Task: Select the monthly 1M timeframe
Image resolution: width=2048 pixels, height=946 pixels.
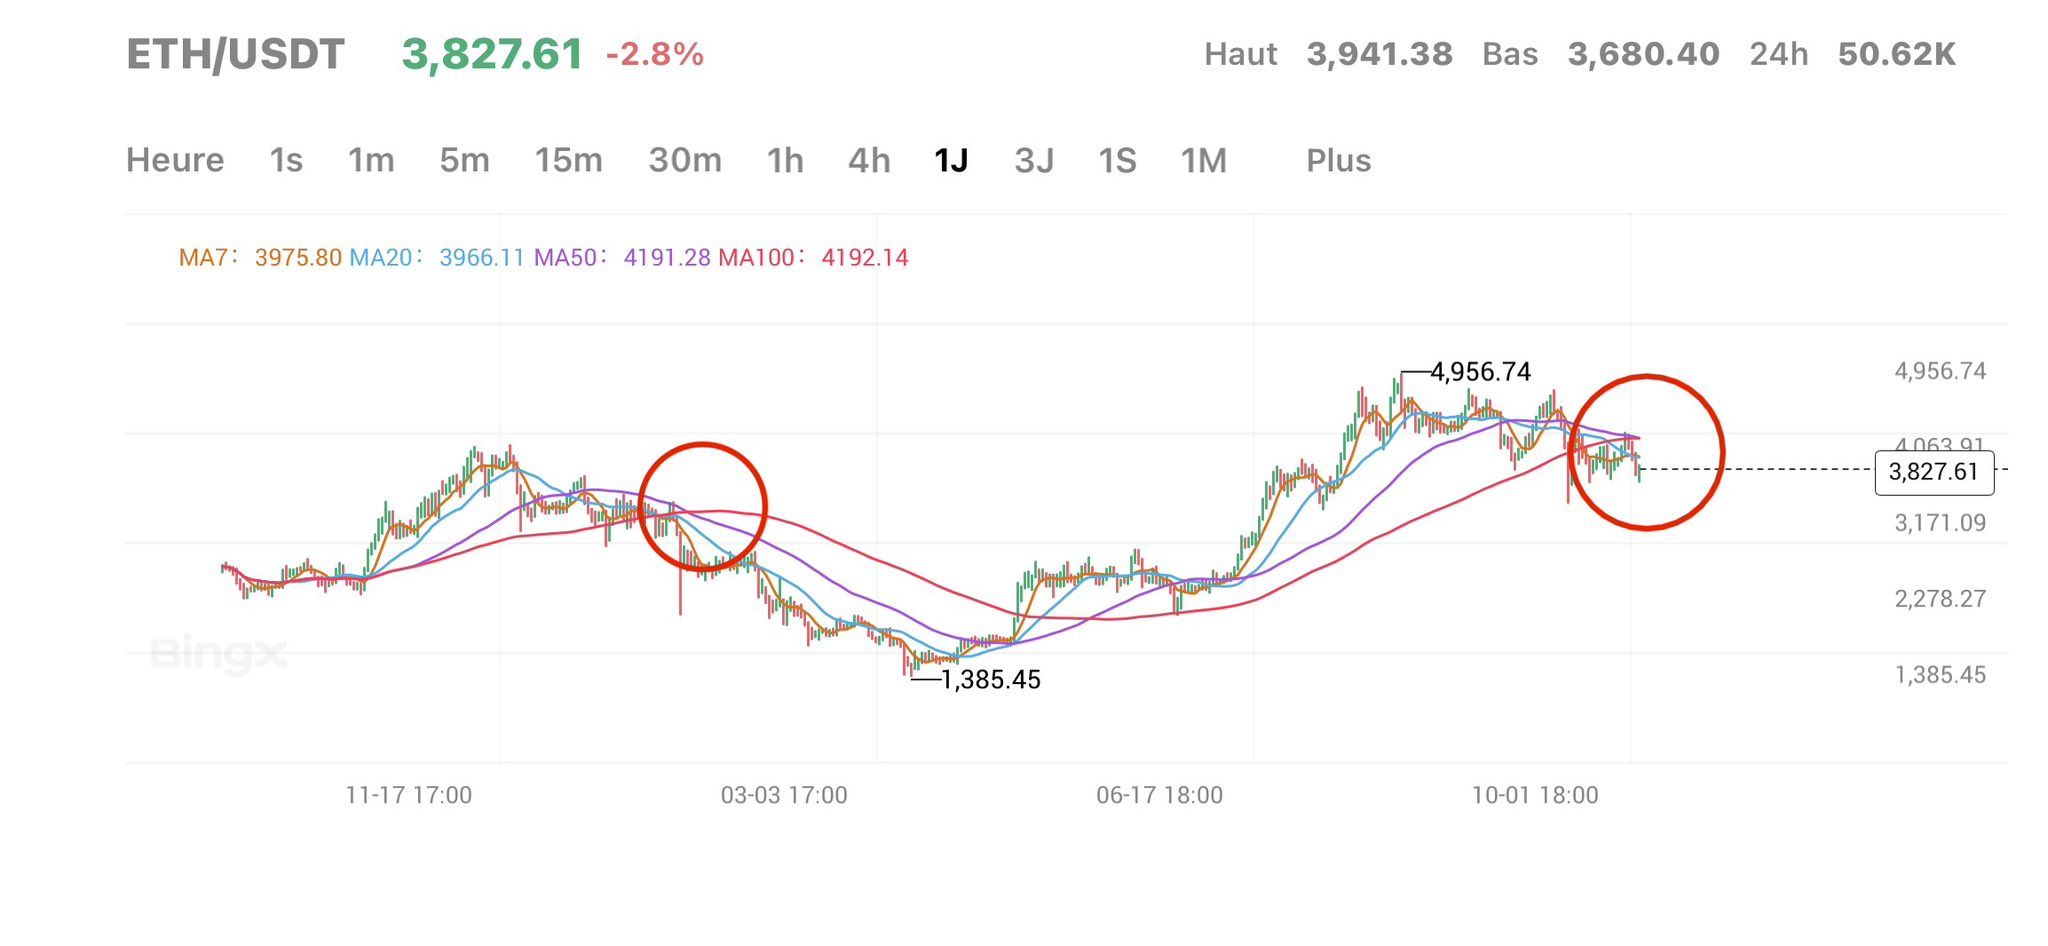Action: coord(1202,160)
